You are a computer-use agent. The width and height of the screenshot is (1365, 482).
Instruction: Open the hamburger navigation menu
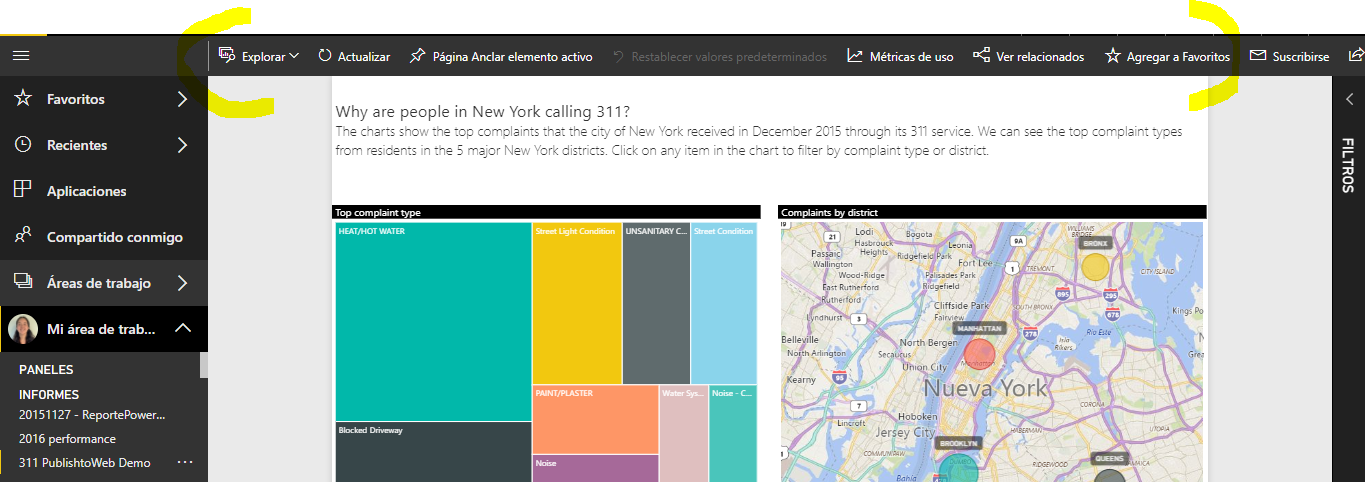click(21, 56)
